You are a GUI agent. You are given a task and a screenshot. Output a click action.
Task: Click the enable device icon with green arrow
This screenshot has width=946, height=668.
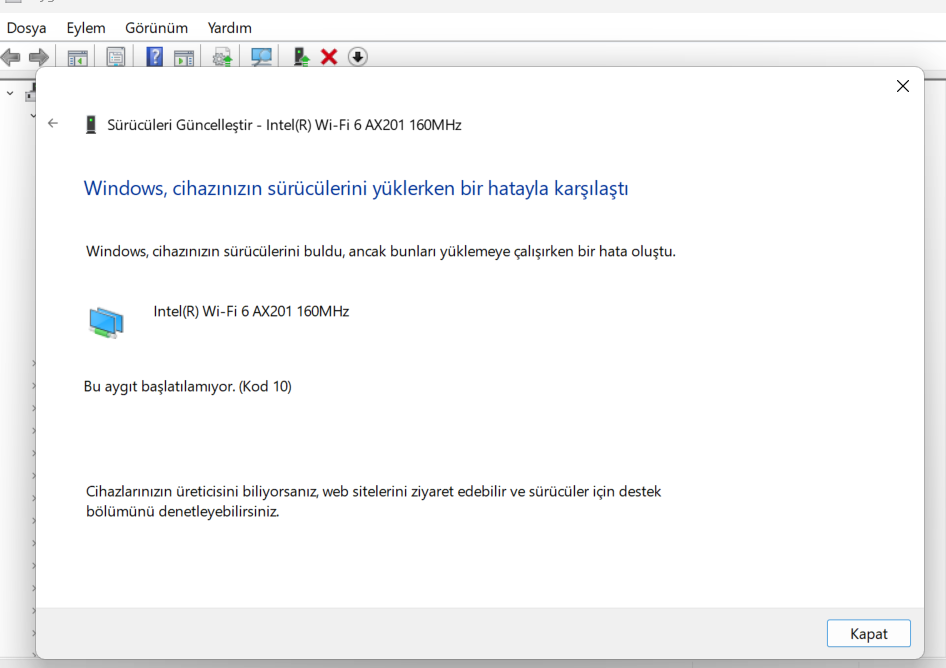[x=301, y=57]
